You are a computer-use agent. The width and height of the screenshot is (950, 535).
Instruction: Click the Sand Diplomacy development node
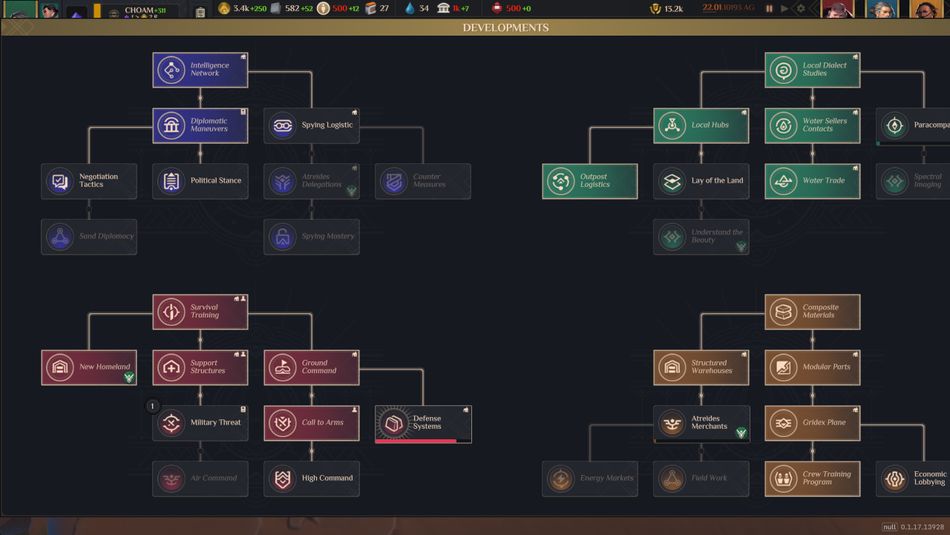click(x=89, y=236)
